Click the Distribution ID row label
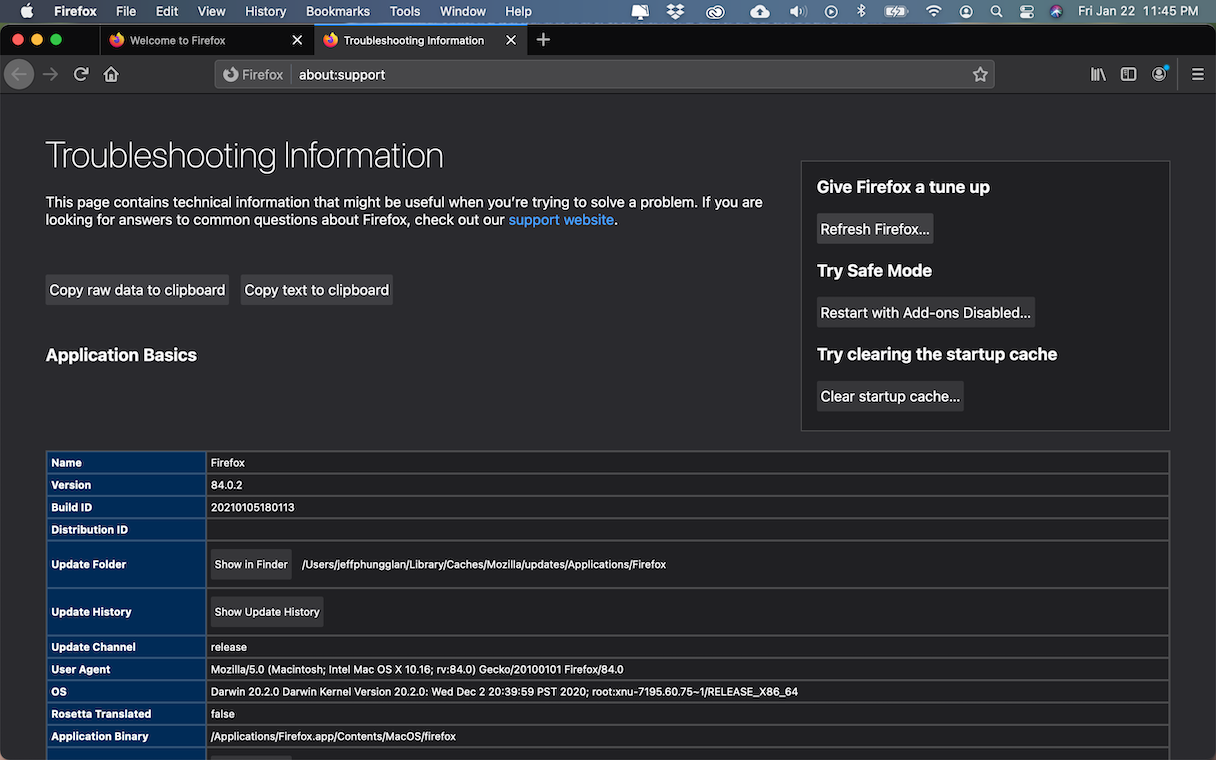Viewport: 1216px width, 760px height. point(90,529)
